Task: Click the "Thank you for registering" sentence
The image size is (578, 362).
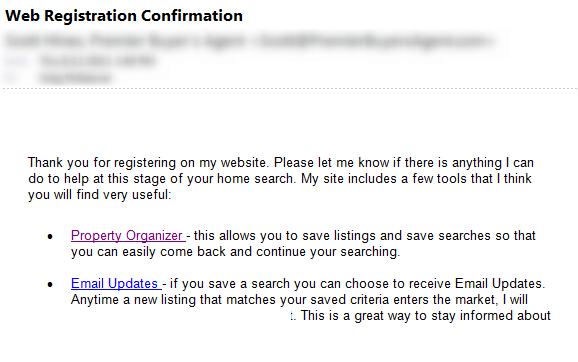Action: click(147, 163)
